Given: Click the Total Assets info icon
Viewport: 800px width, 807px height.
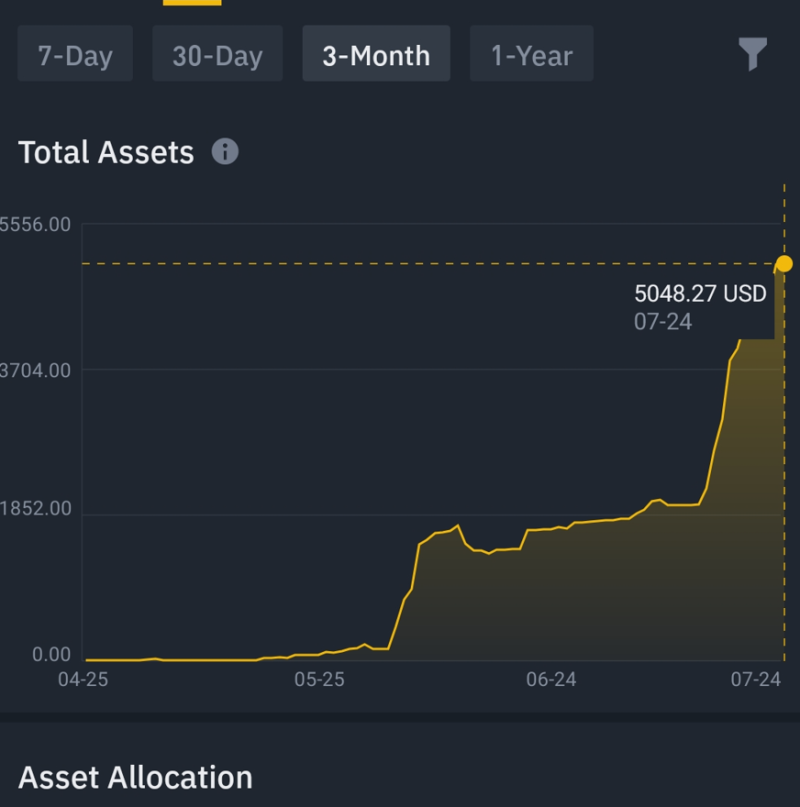Looking at the screenshot, I should coord(225,151).
